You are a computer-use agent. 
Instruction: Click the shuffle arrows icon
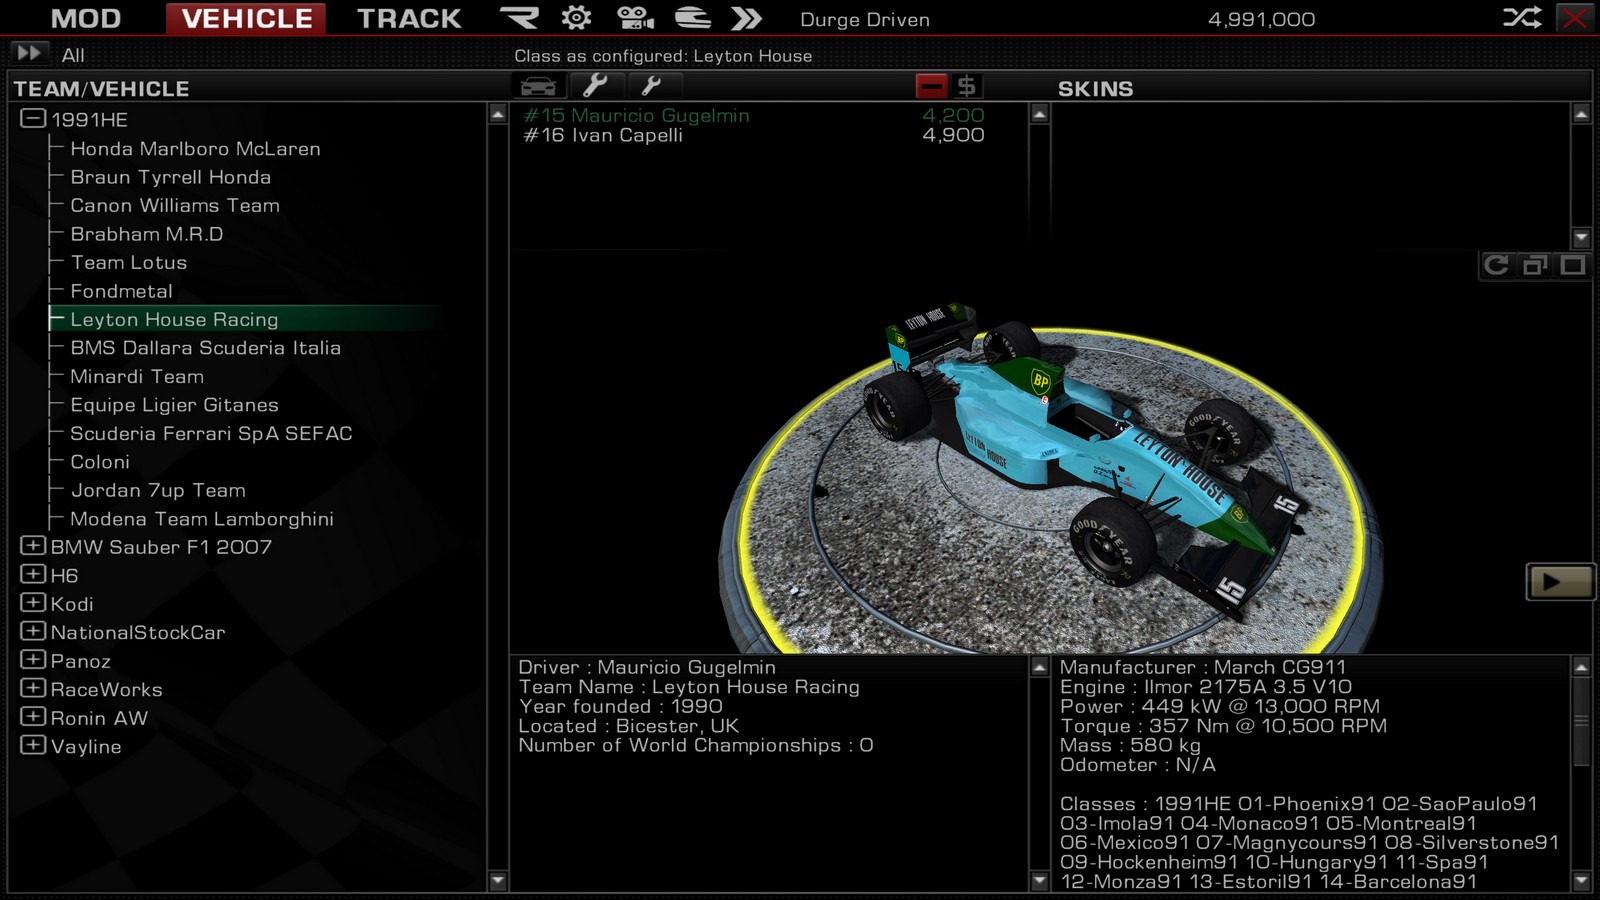coord(1522,18)
